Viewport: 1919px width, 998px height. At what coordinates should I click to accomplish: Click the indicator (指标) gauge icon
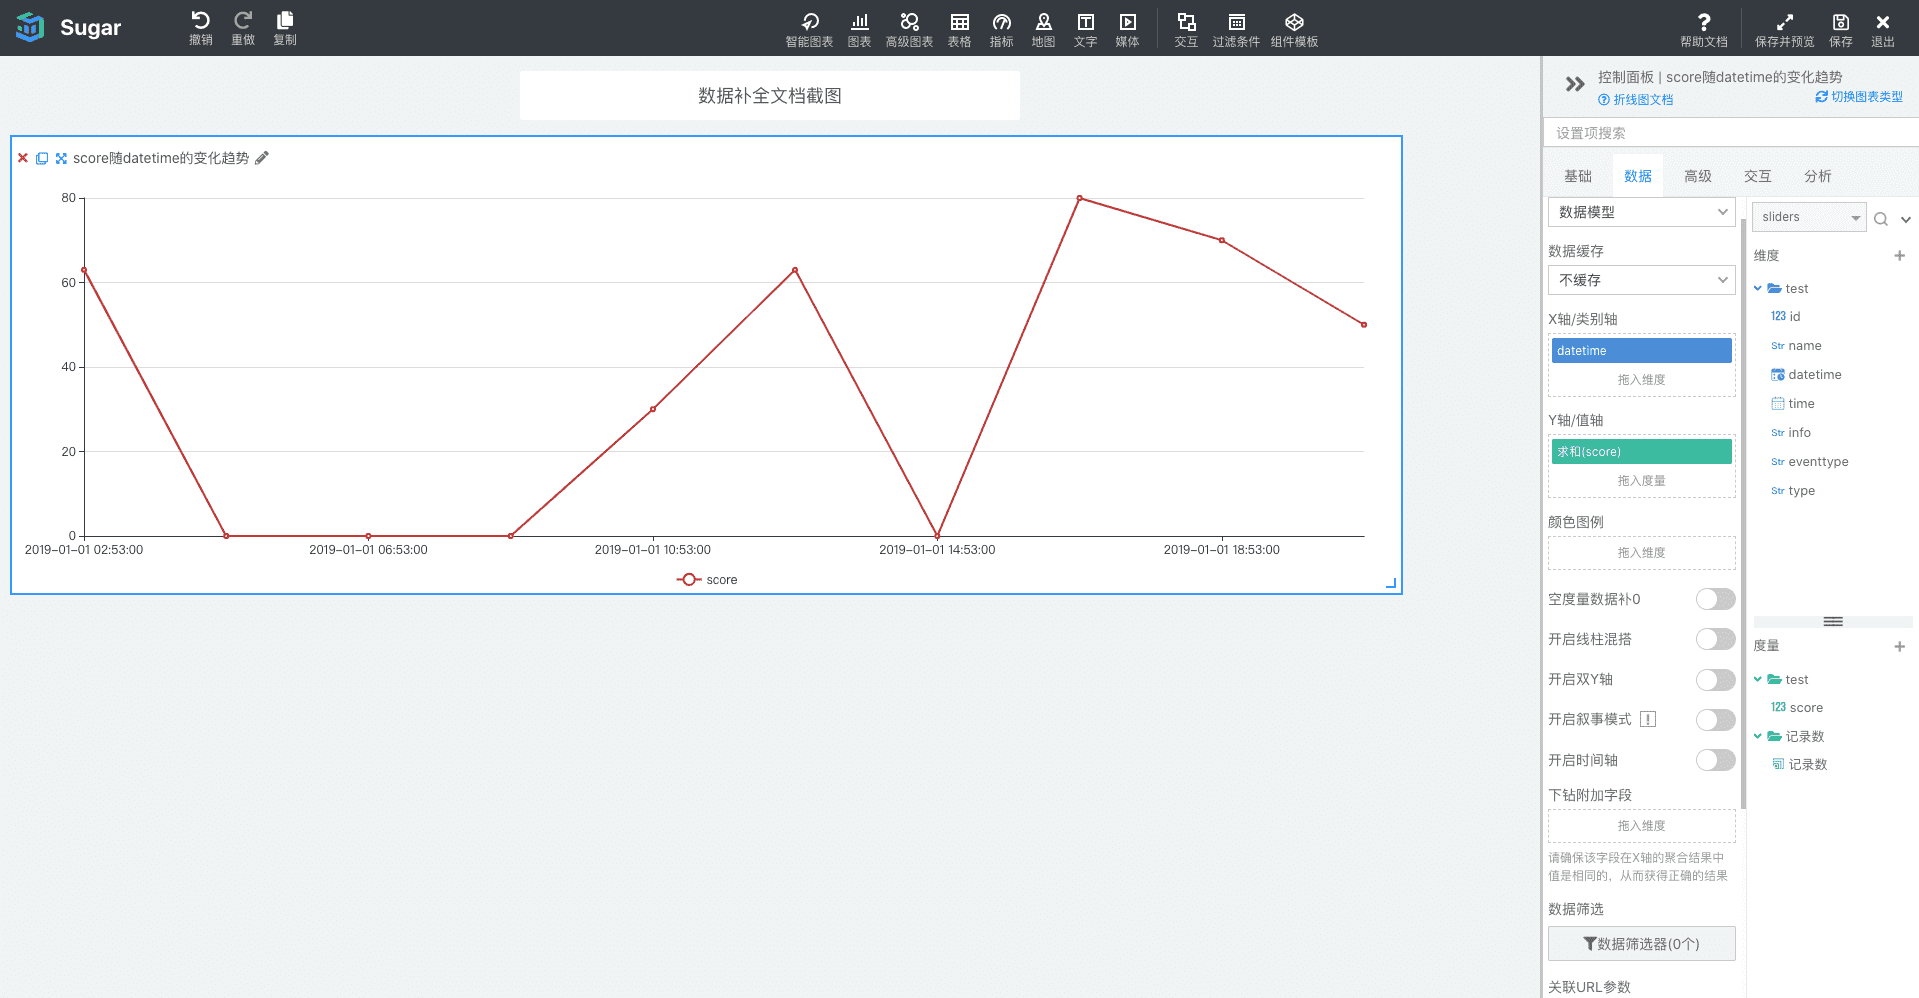(1001, 22)
